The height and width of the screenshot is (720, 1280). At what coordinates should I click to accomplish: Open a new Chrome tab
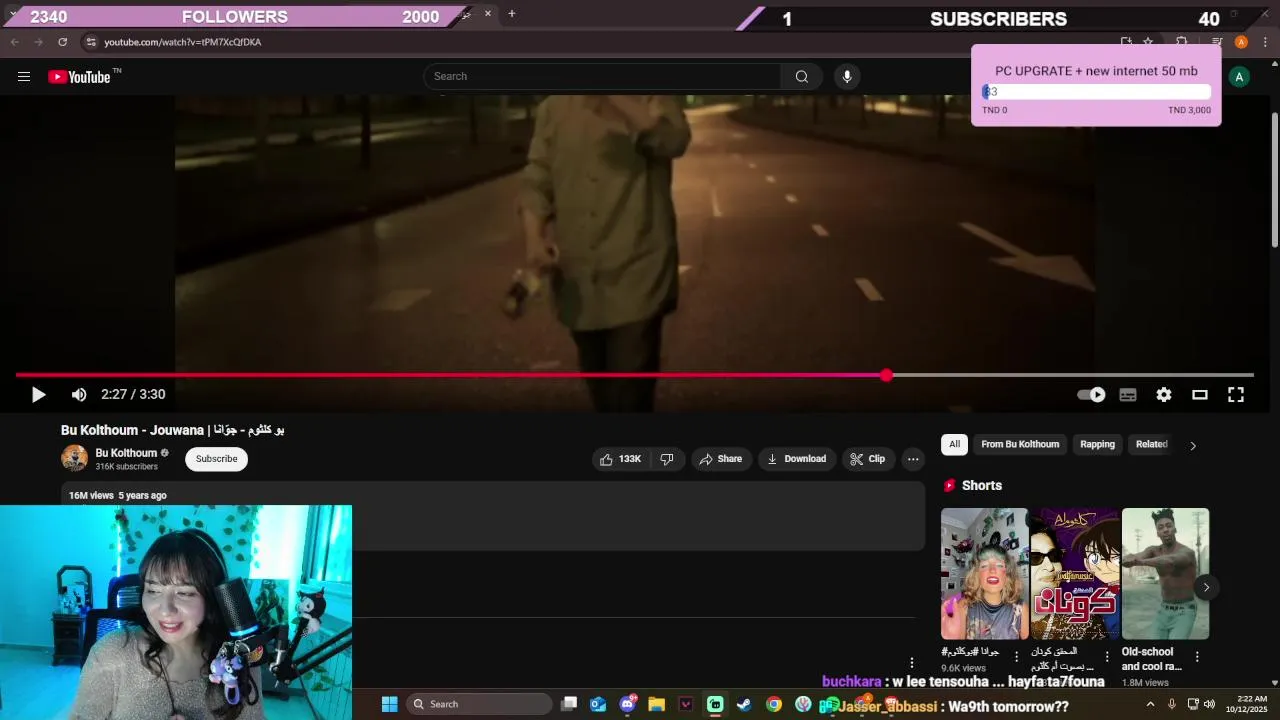click(511, 14)
